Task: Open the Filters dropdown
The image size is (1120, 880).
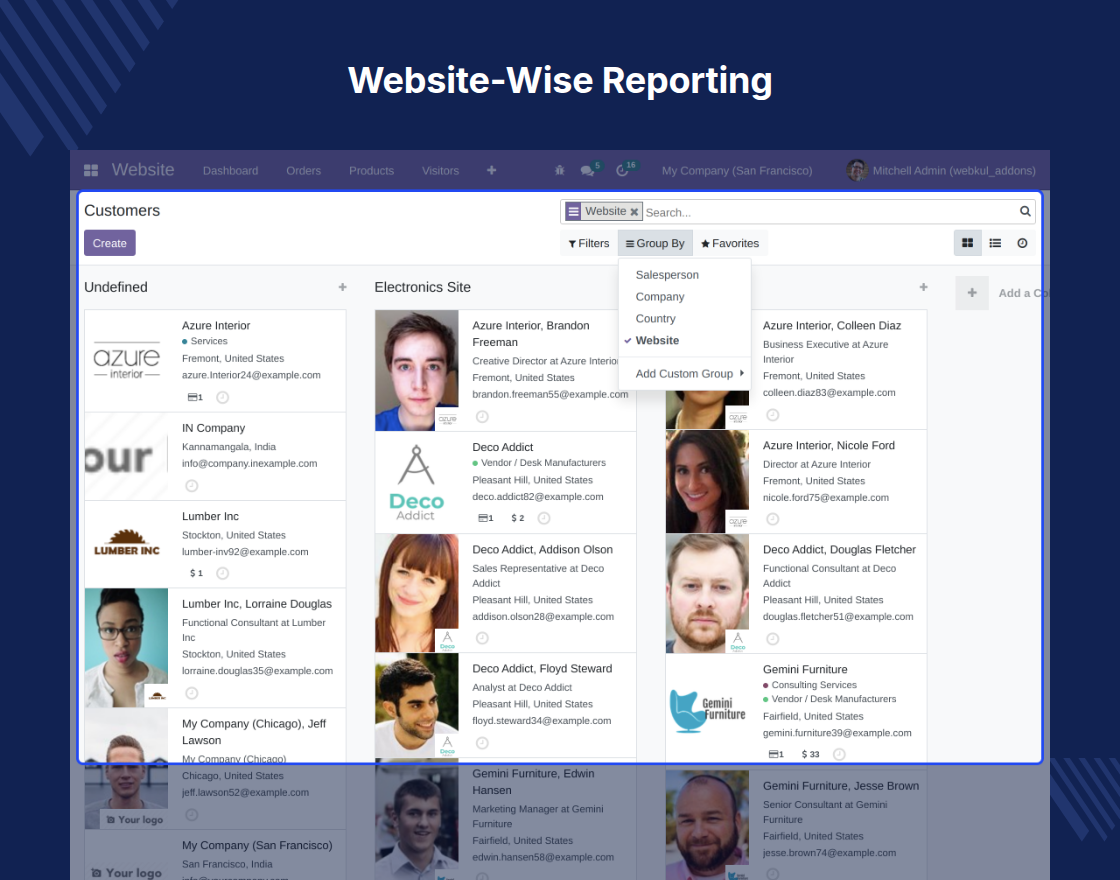Action: point(589,243)
